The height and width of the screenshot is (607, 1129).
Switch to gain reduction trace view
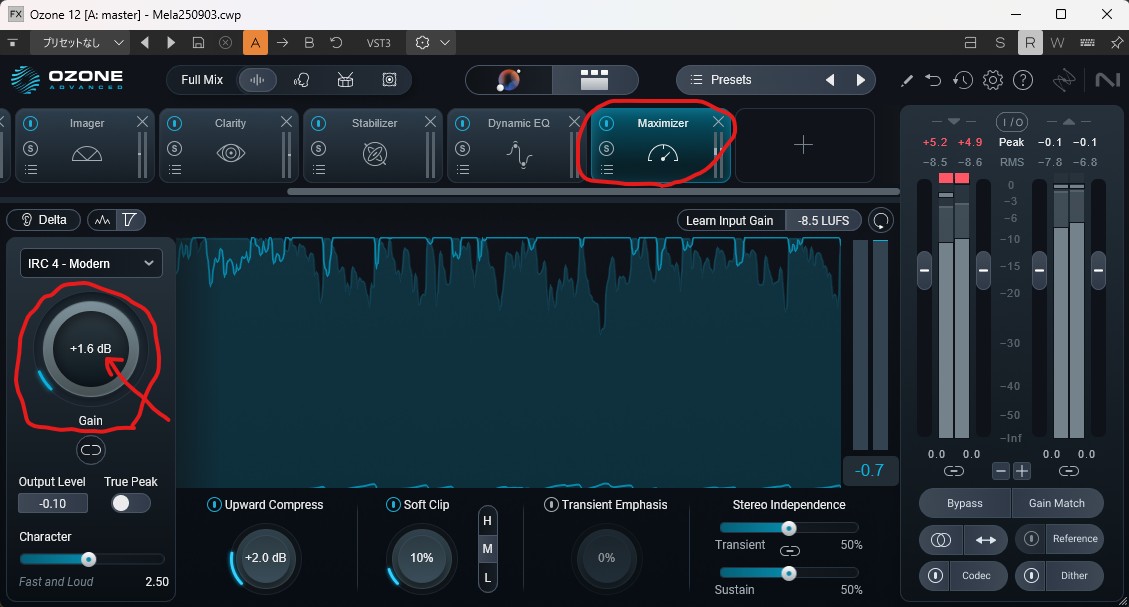point(130,220)
